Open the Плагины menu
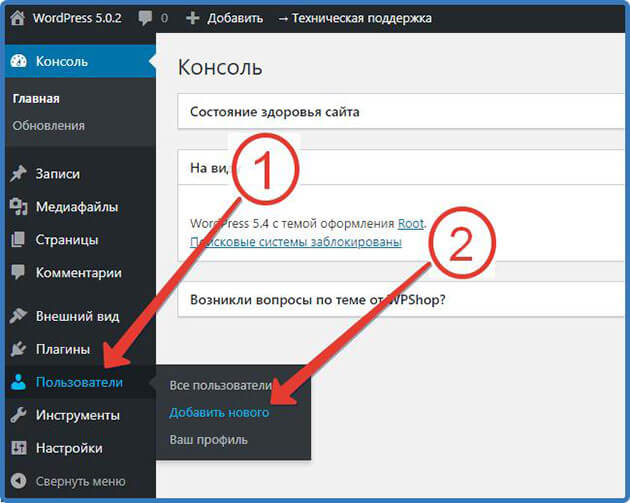This screenshot has width=630, height=503. click(80, 349)
